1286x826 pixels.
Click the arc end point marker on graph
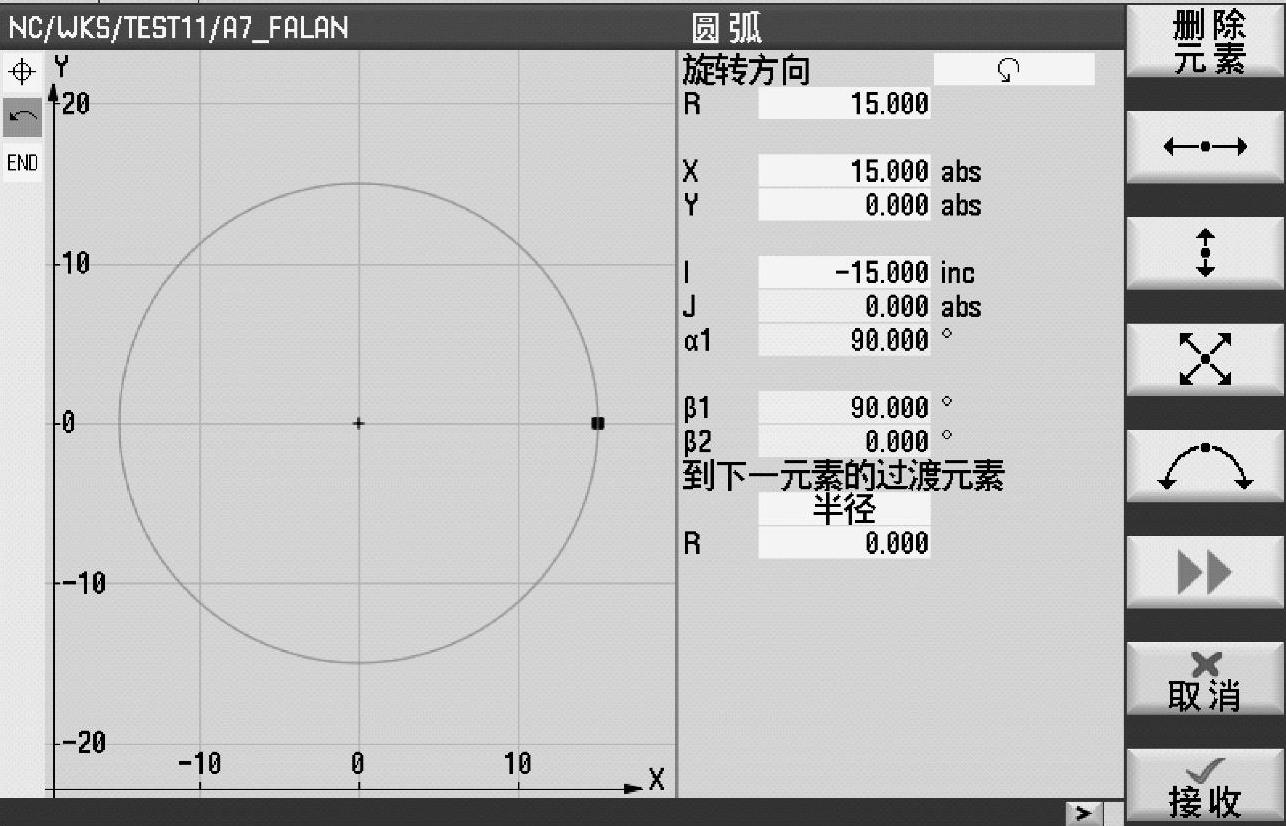(598, 423)
